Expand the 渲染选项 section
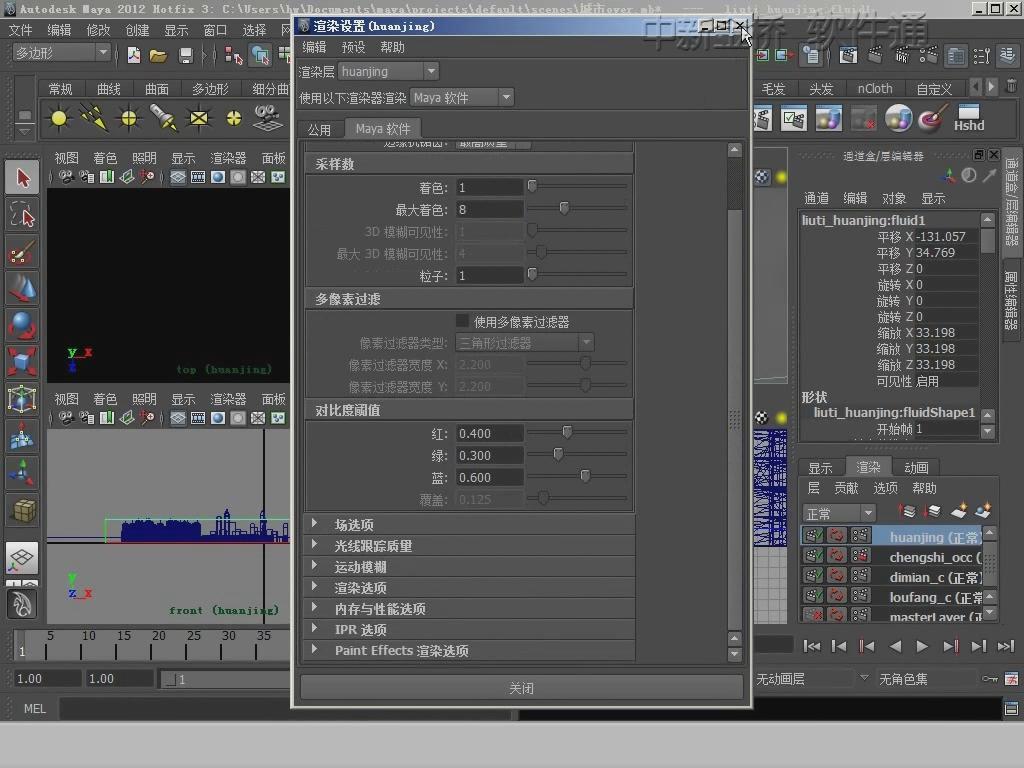 click(315, 586)
